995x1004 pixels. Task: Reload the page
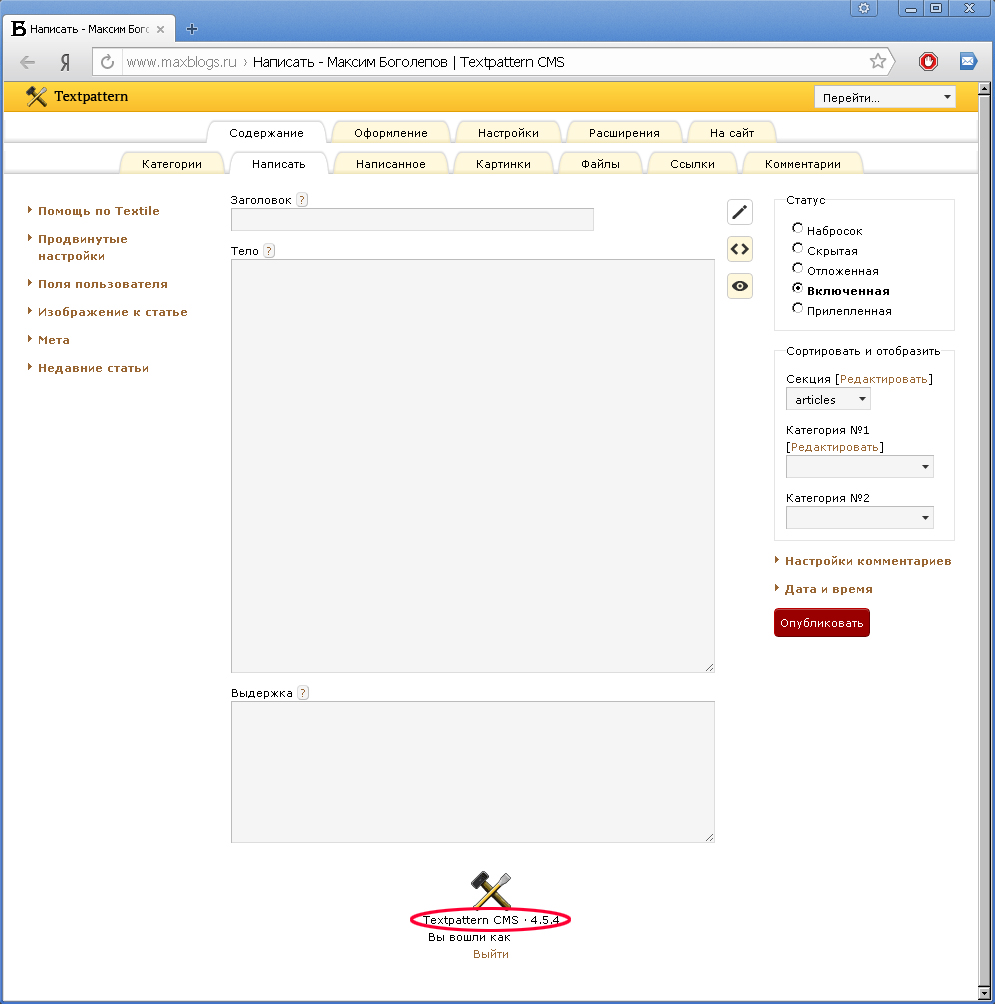(108, 62)
